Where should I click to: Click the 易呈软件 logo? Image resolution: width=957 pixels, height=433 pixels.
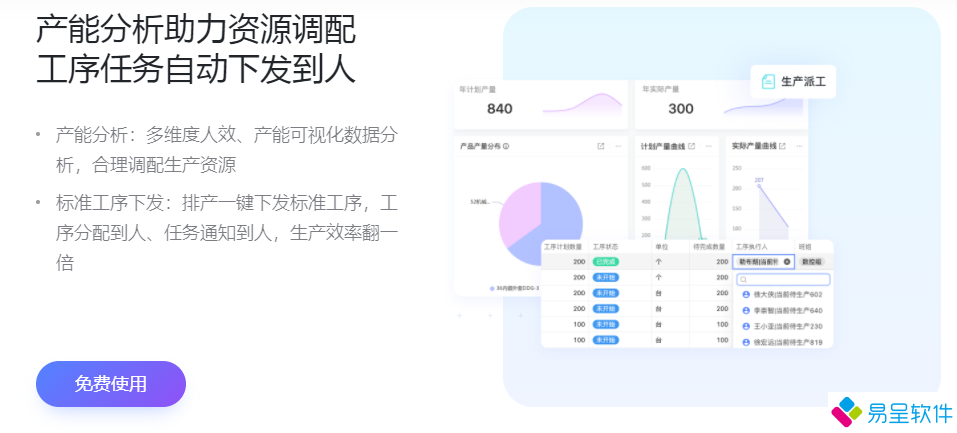[893, 410]
